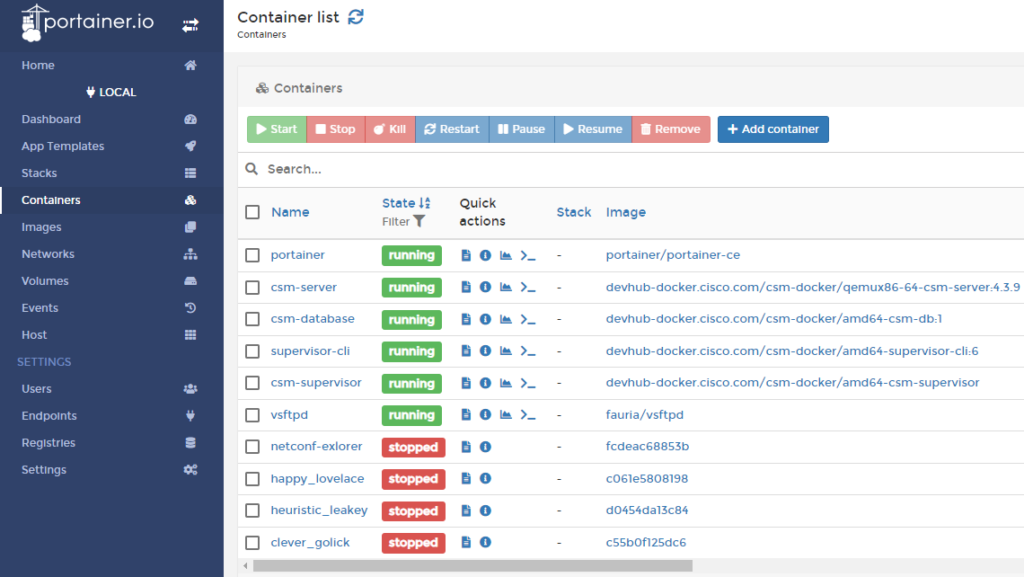1024x577 pixels.
Task: Open the State filter funnel
Action: click(x=419, y=222)
